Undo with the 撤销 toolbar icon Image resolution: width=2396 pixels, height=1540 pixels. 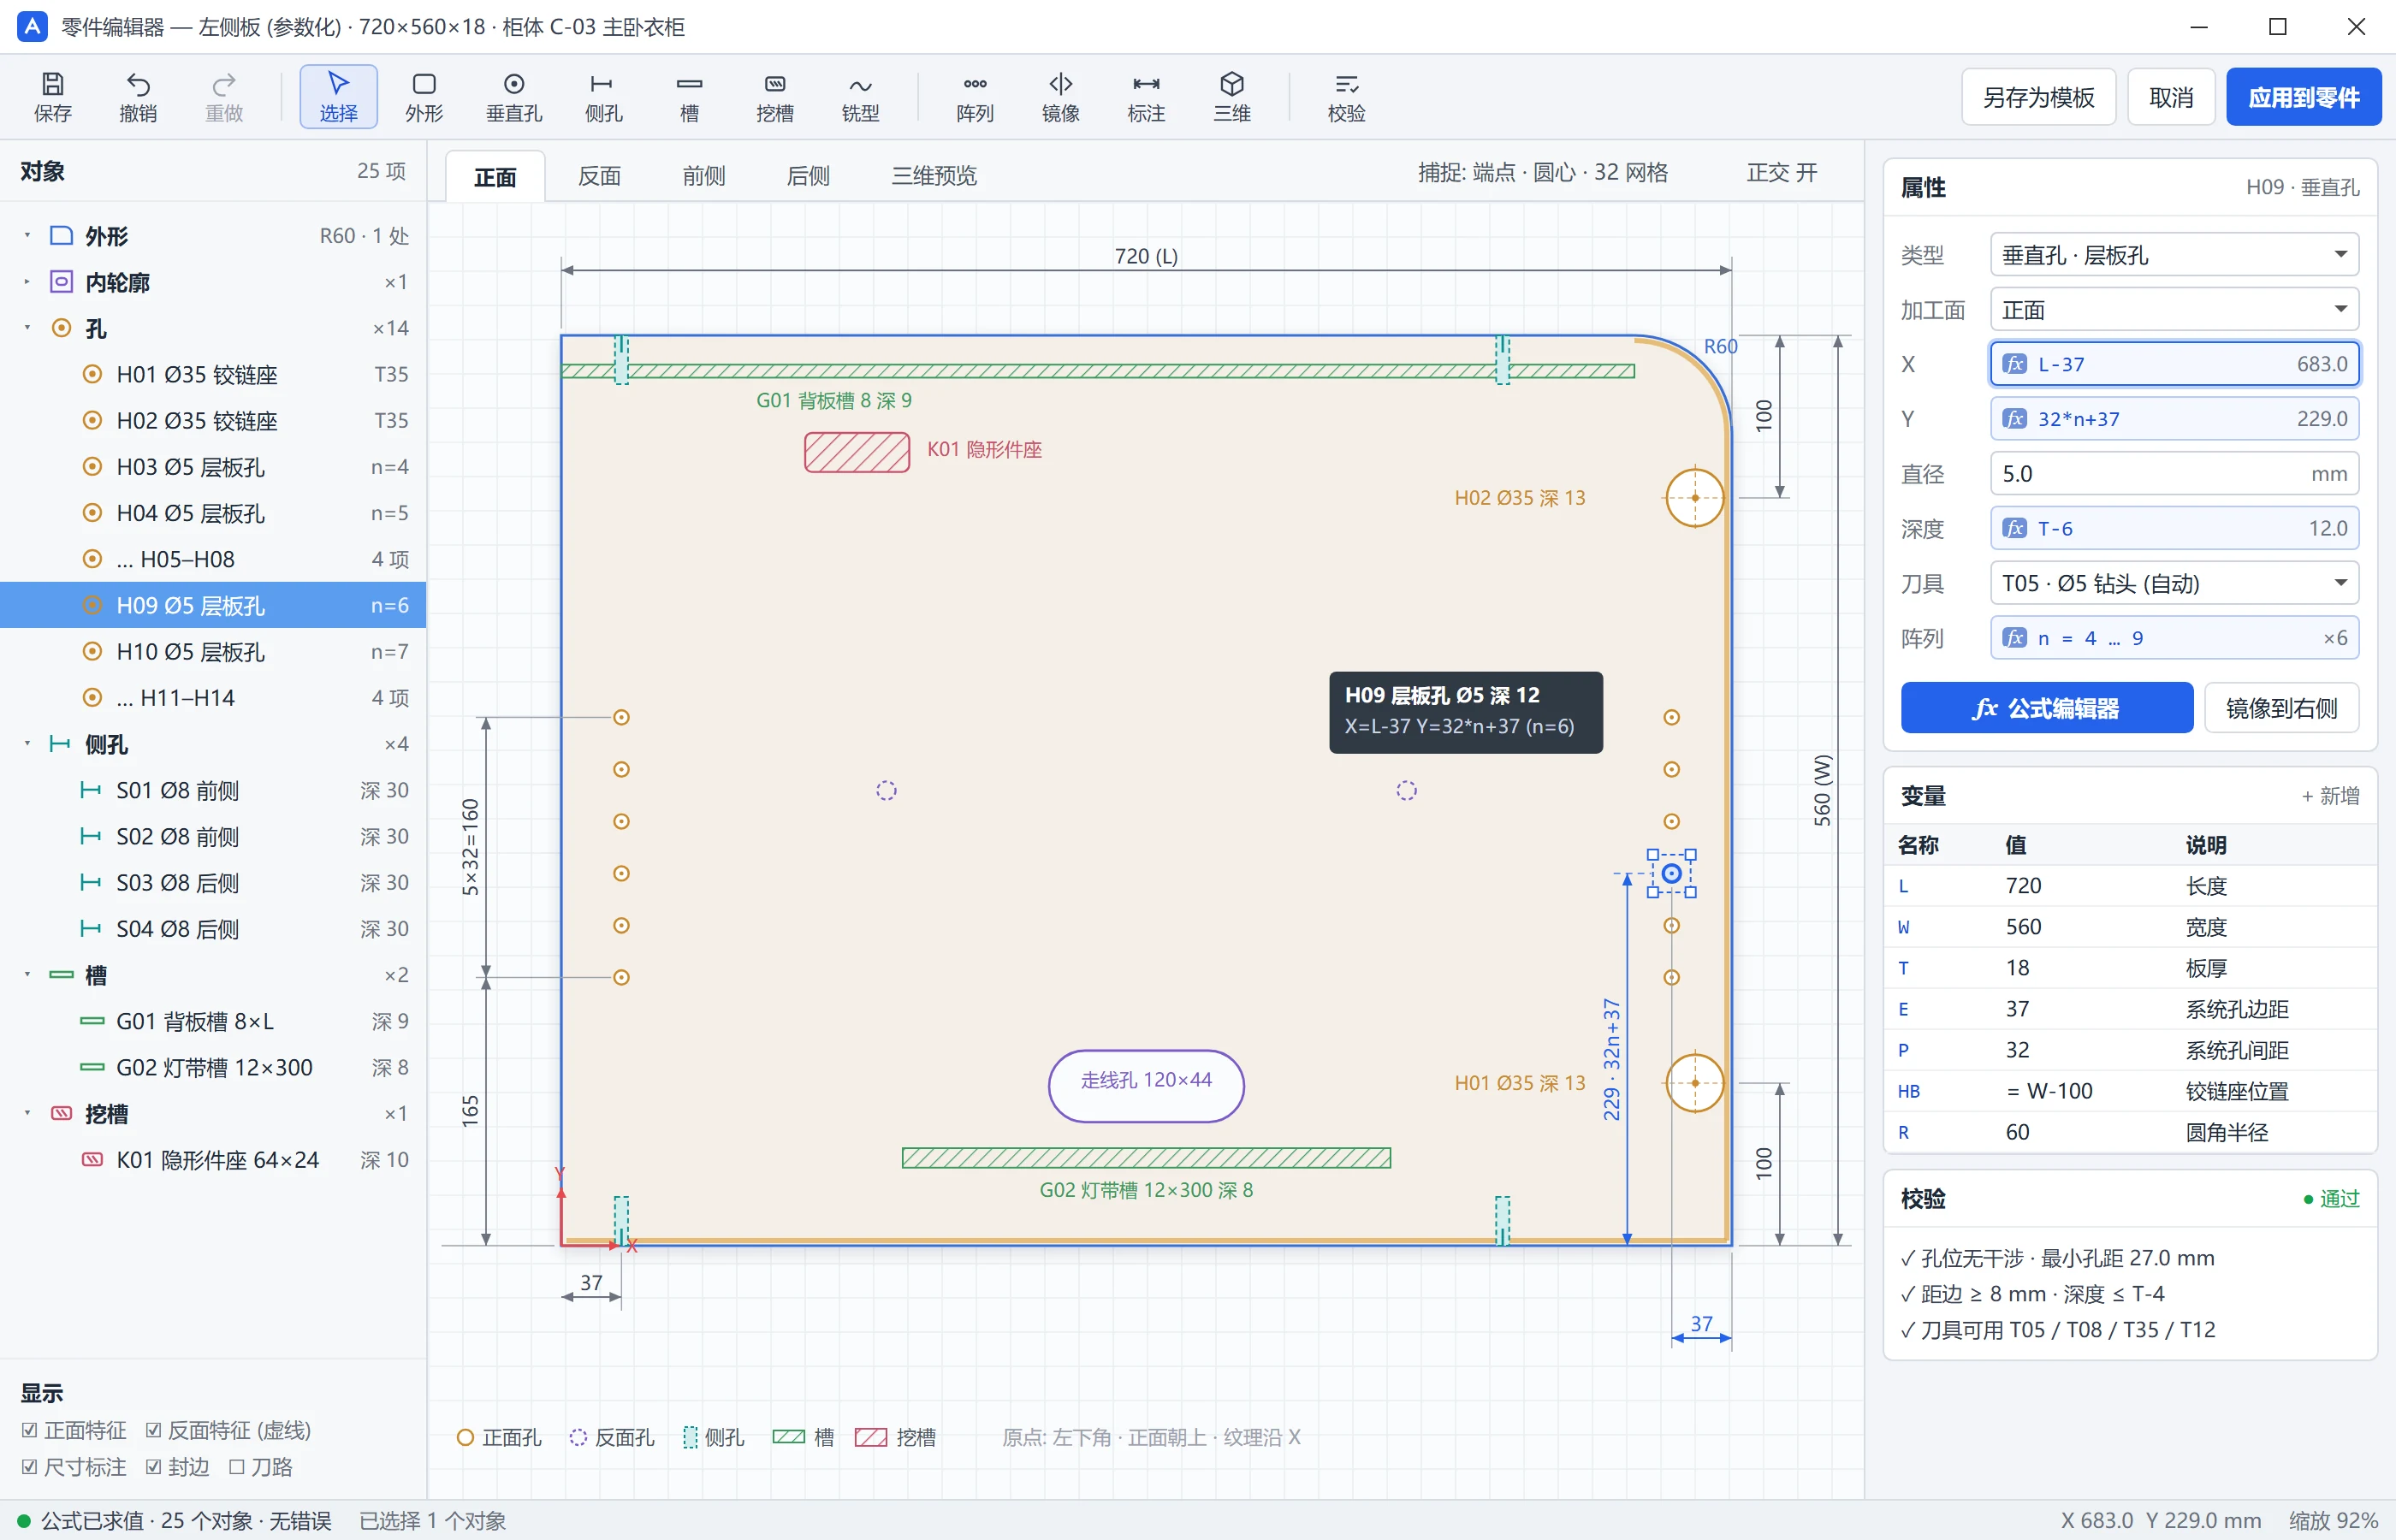[138, 97]
